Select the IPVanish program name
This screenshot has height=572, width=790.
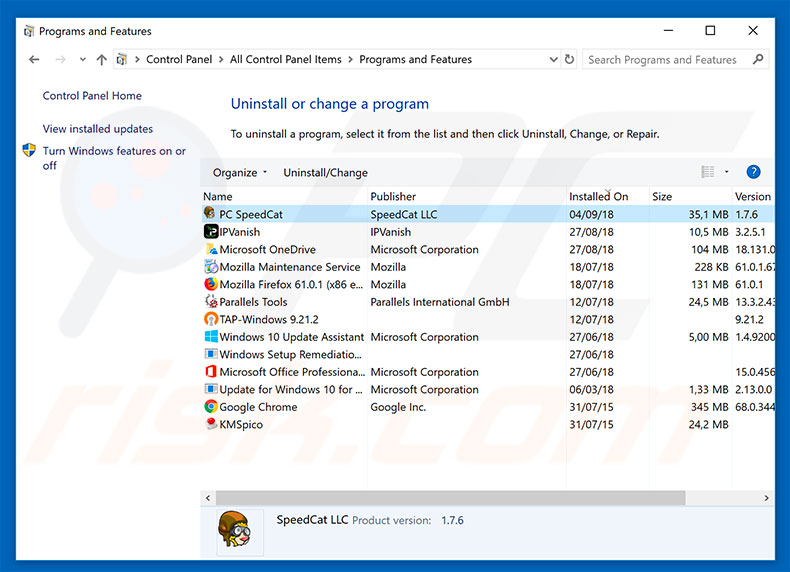tap(240, 232)
